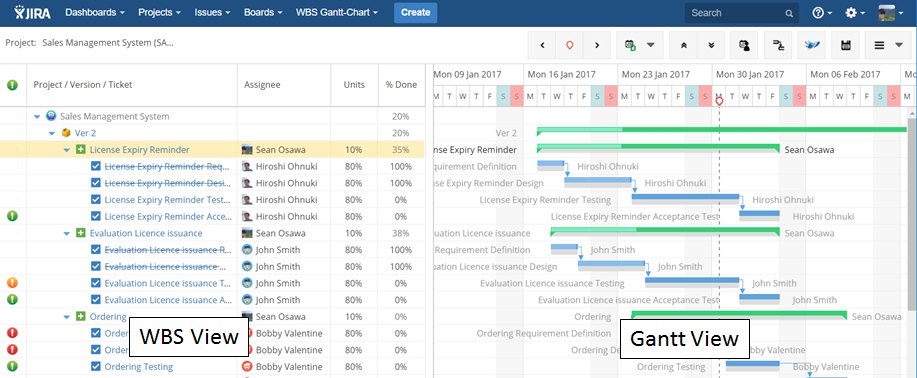Click the Evaluation Licence issuance Testing Gantt bar
917x378 pixels.
692,280
